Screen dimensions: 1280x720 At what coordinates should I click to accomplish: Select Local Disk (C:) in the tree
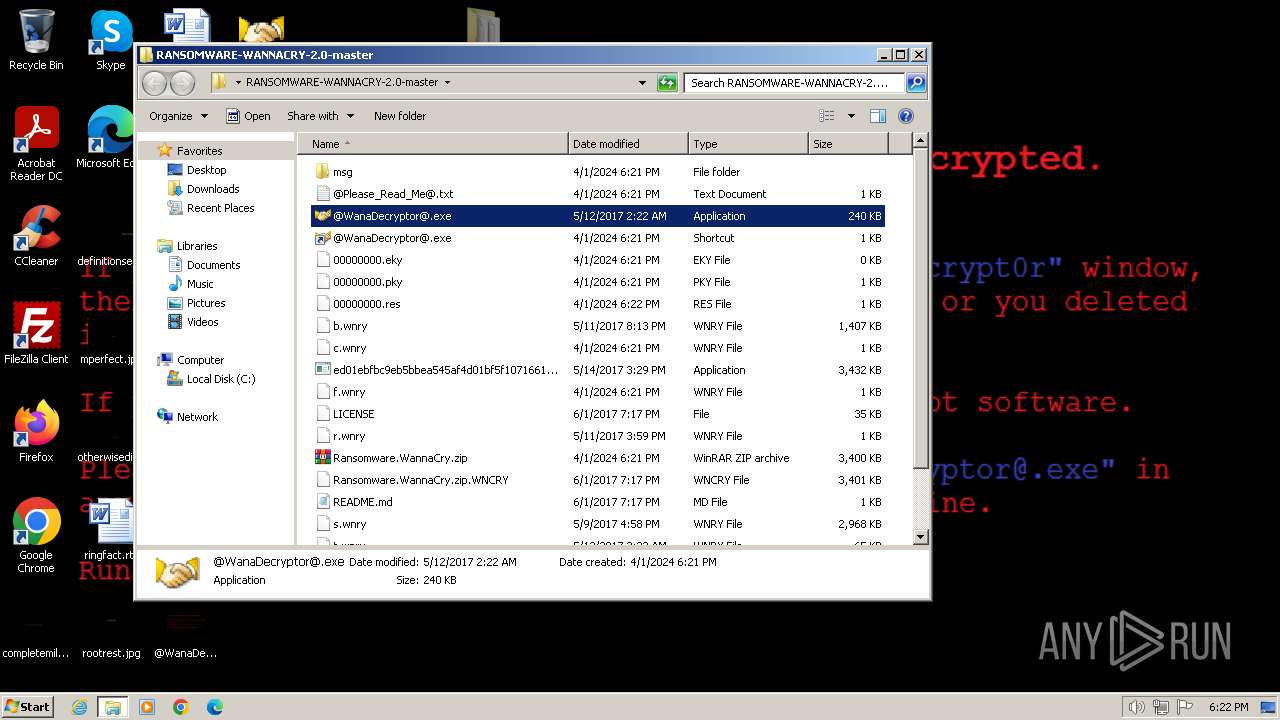coord(220,379)
